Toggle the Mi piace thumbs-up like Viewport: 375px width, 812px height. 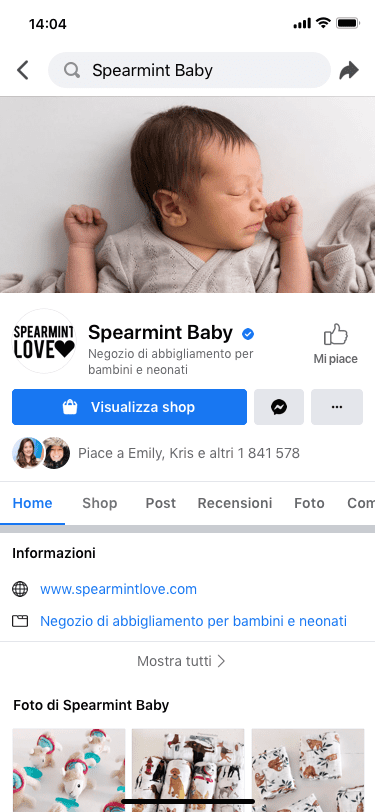(x=336, y=344)
